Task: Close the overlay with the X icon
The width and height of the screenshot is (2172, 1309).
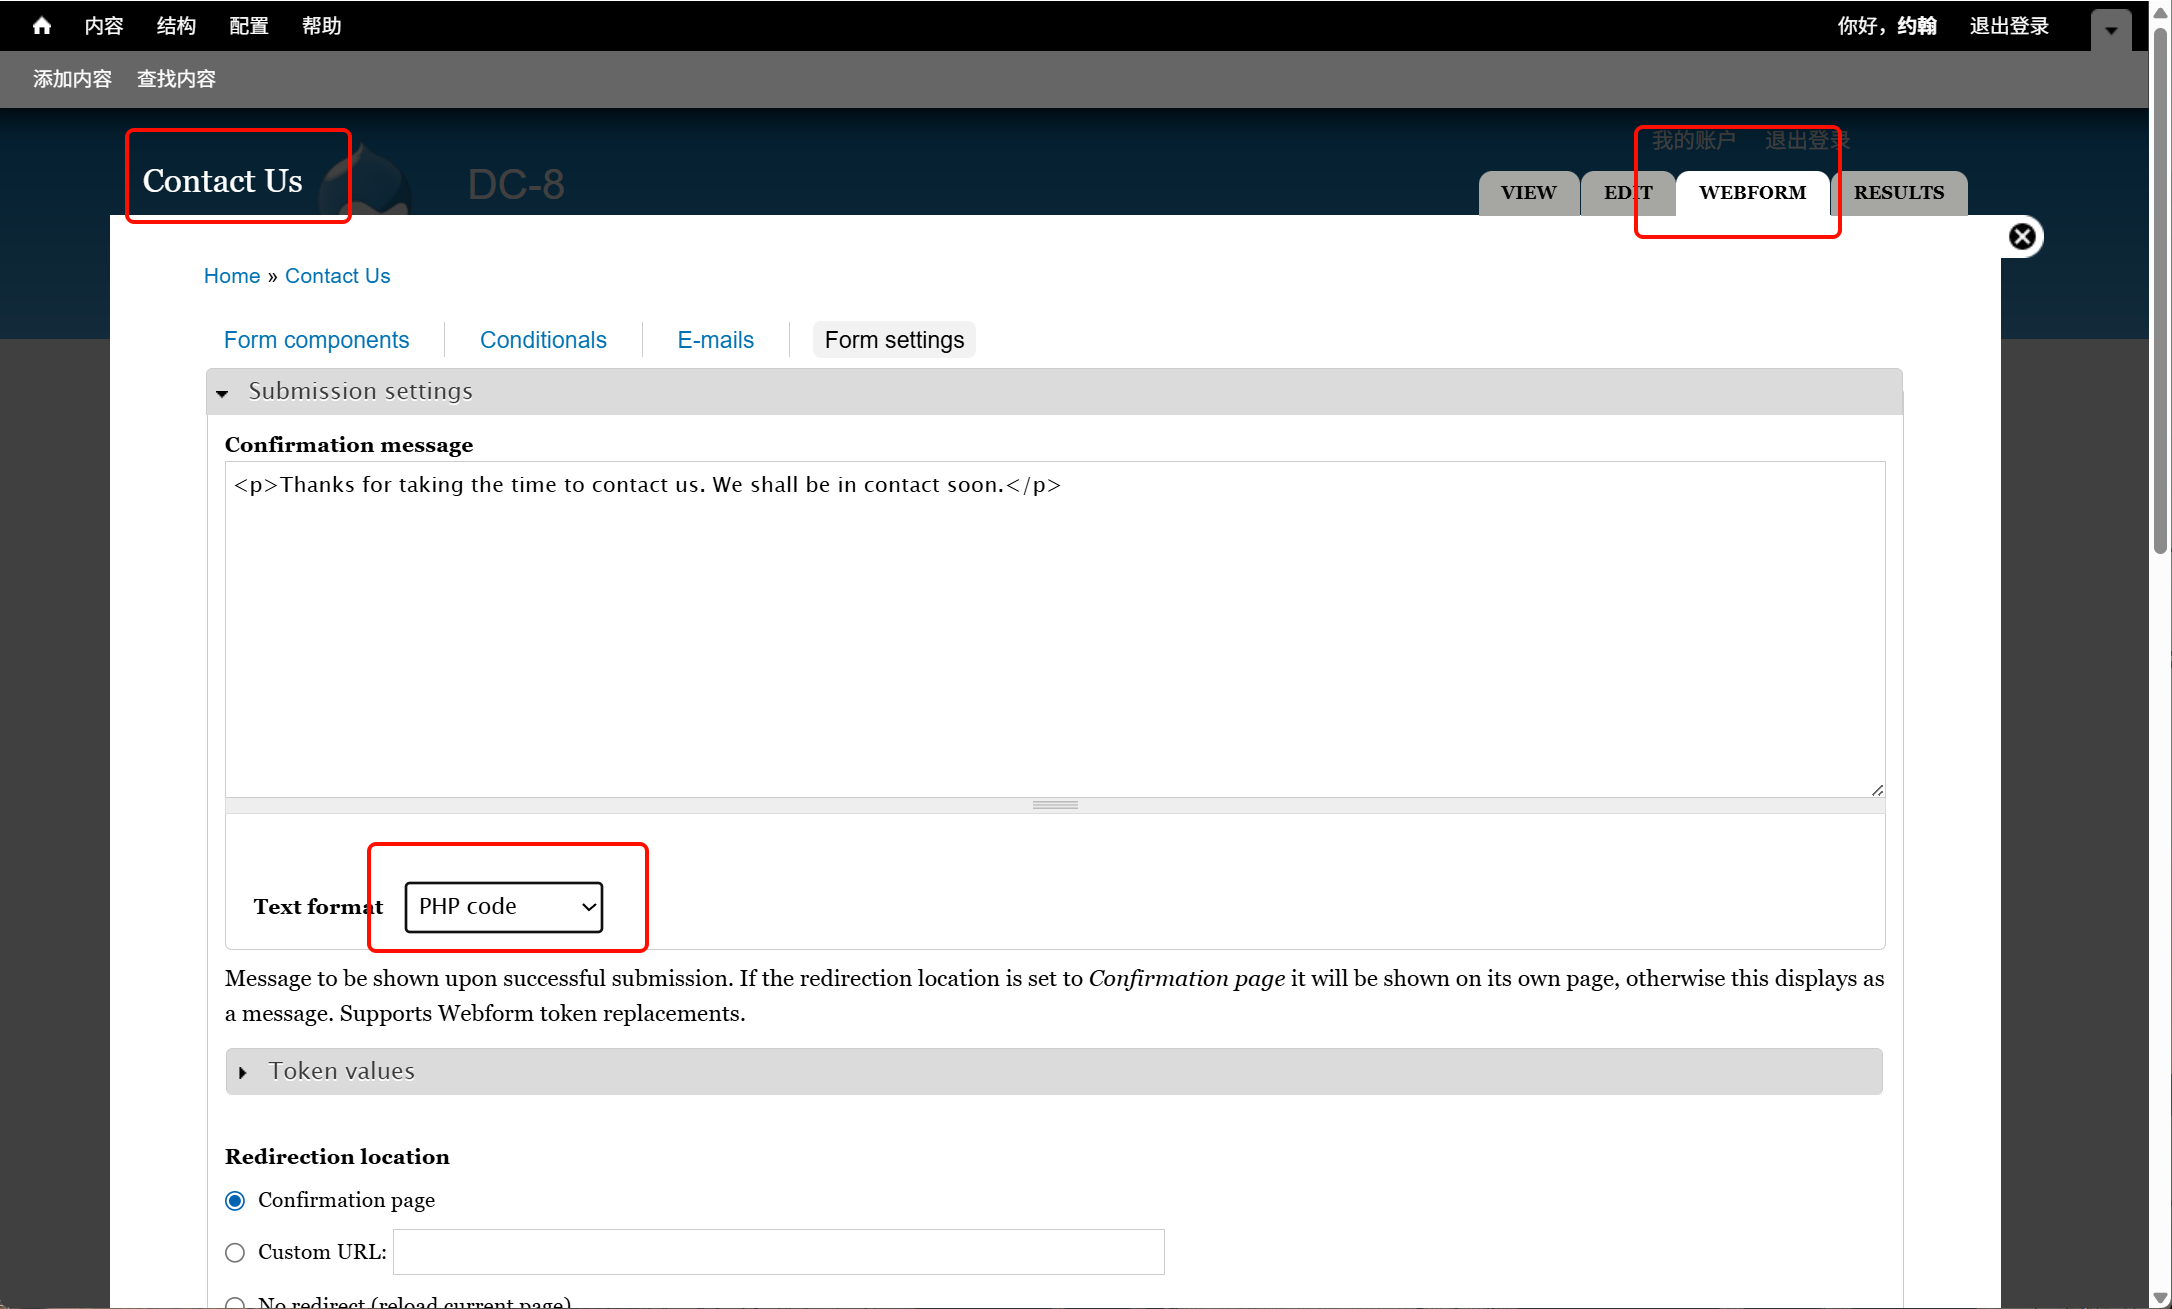Action: click(x=2021, y=237)
